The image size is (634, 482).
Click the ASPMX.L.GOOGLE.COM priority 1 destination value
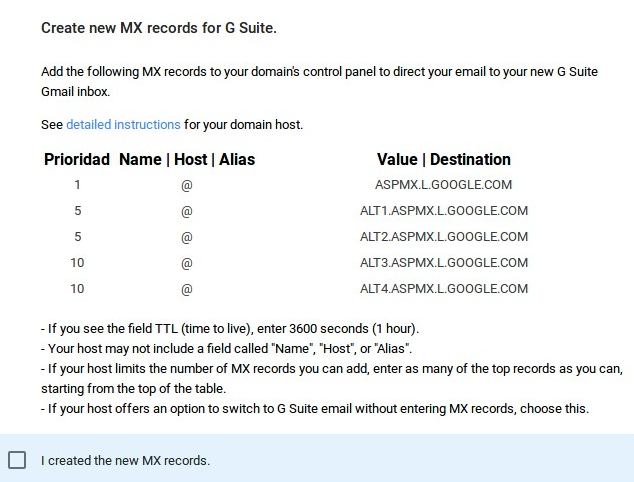444,185
